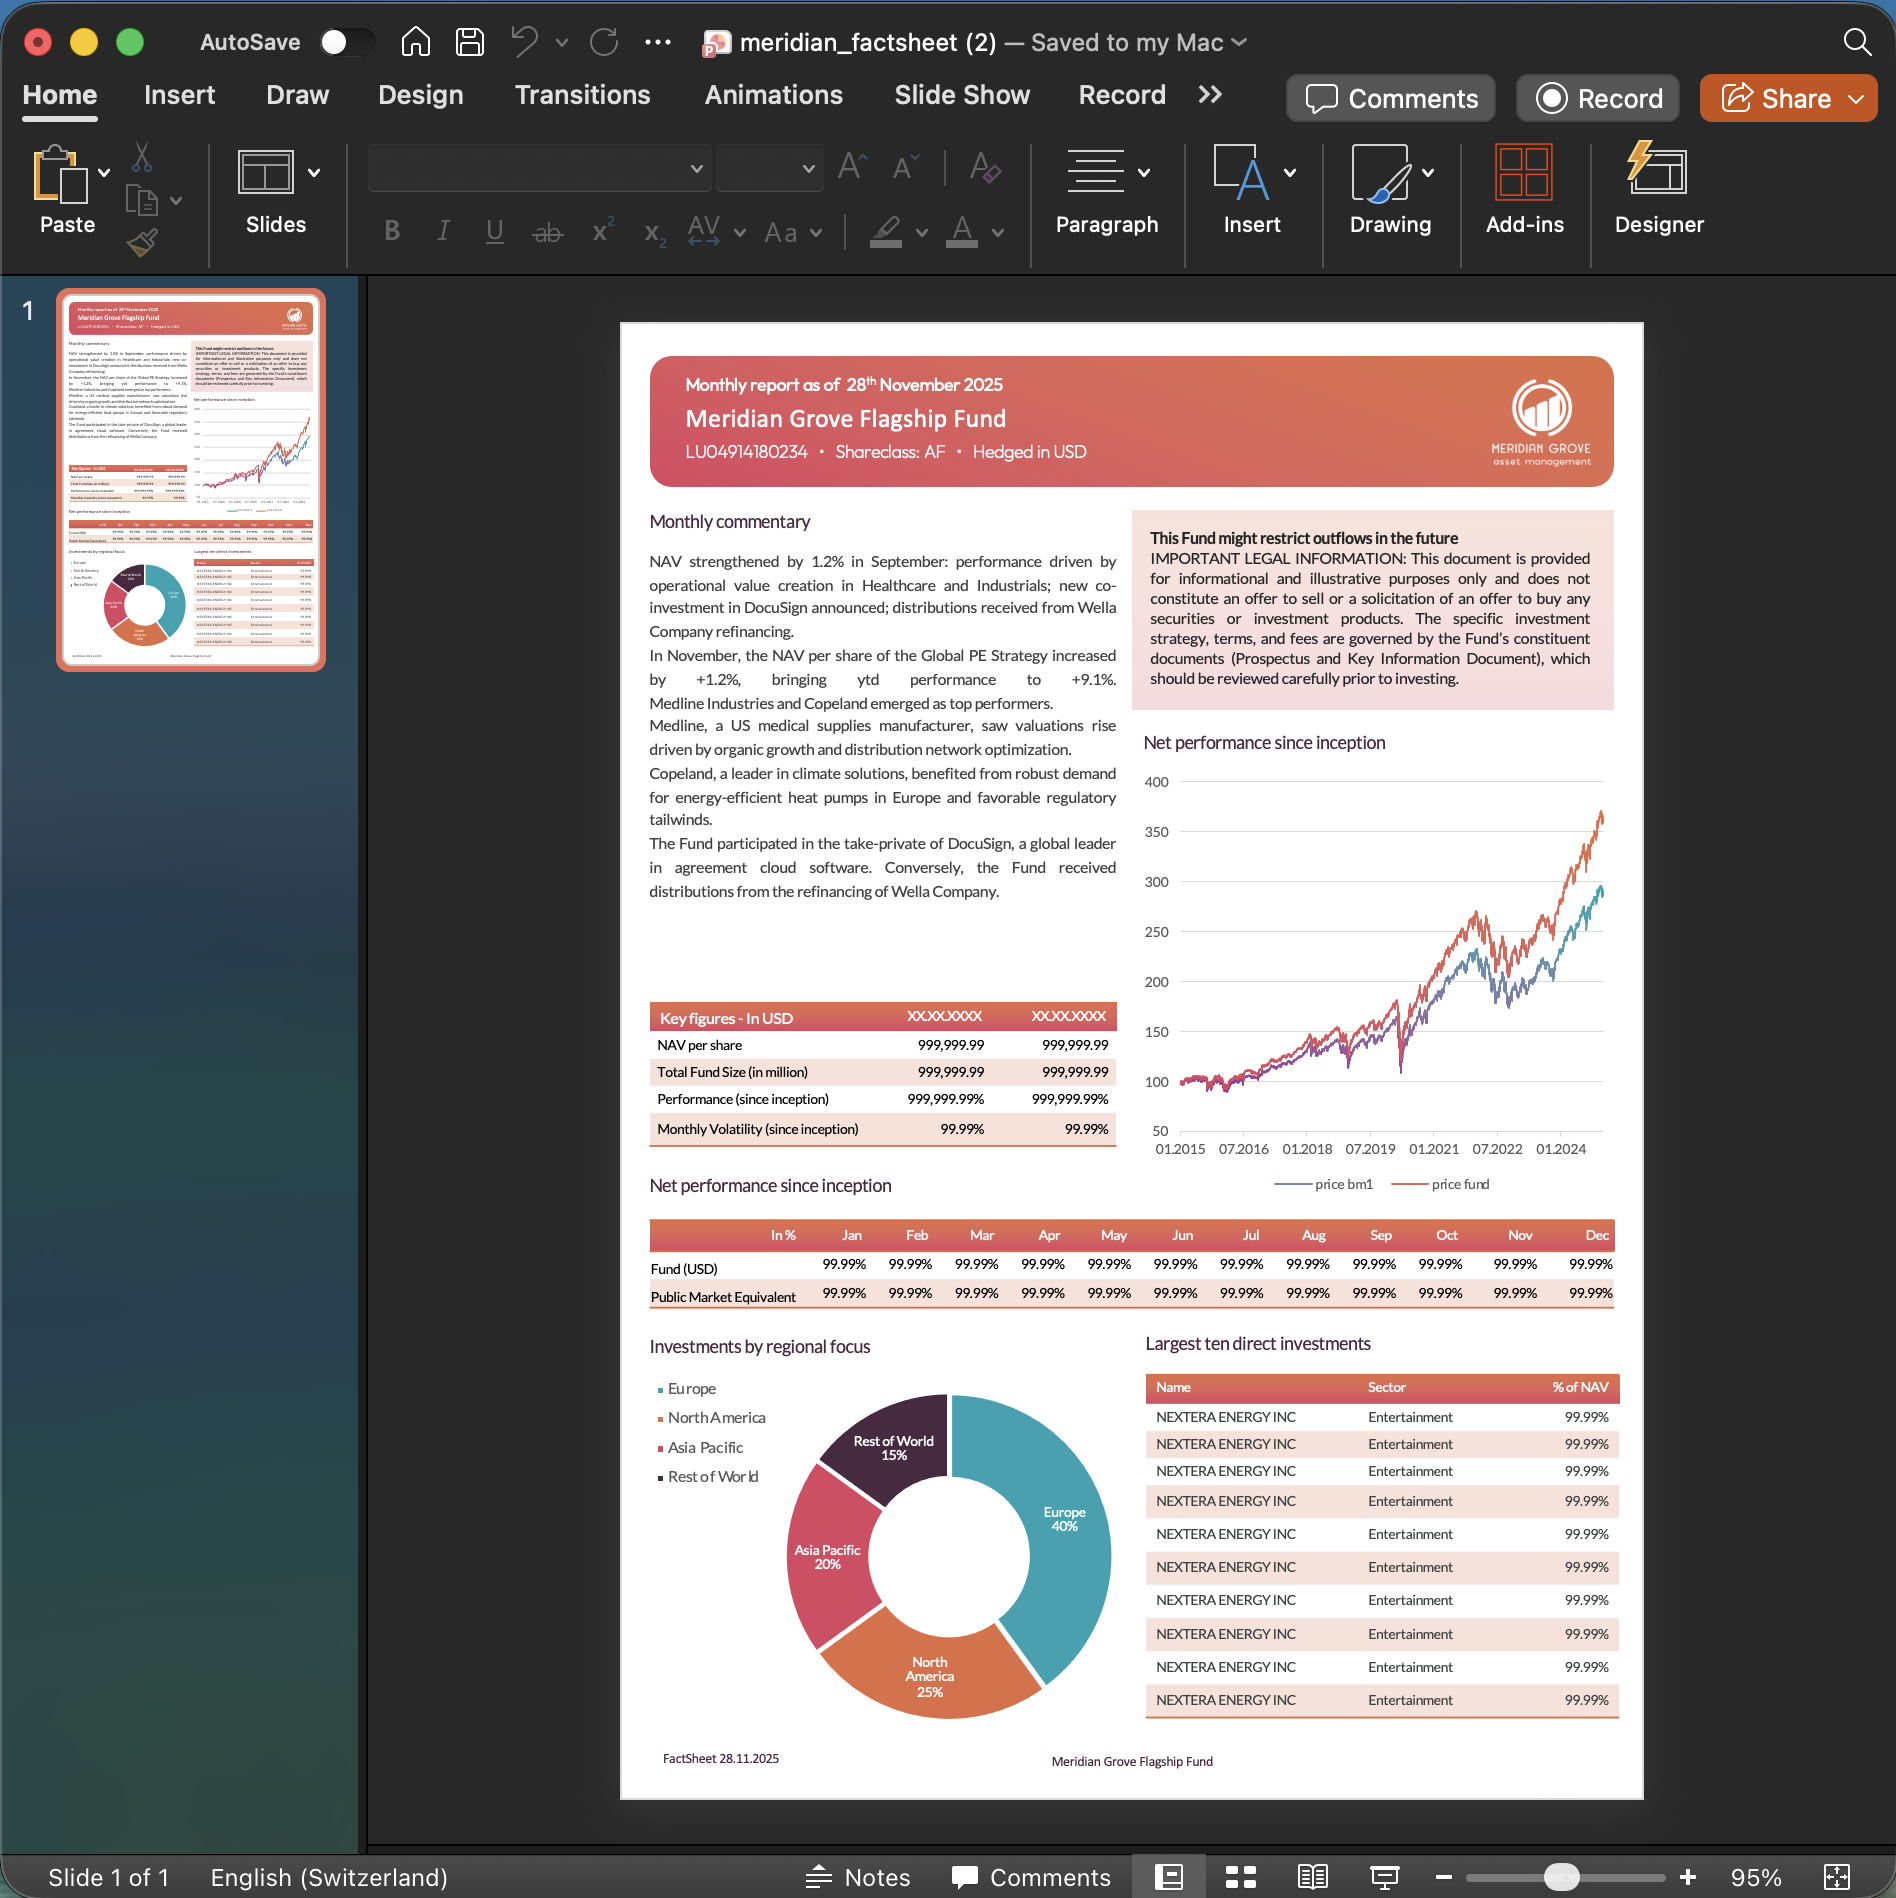
Task: Apply italic formatting
Action: tap(442, 231)
